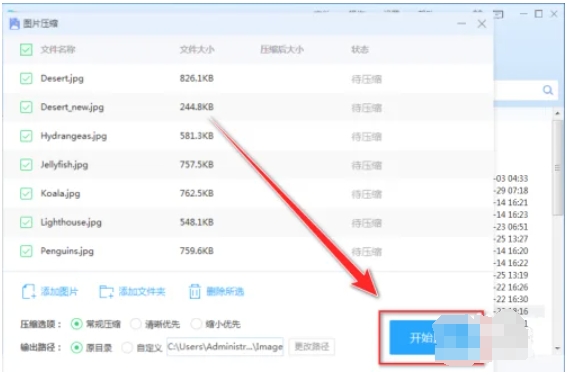Select the Penguins.jpg file name

[x=67, y=251]
